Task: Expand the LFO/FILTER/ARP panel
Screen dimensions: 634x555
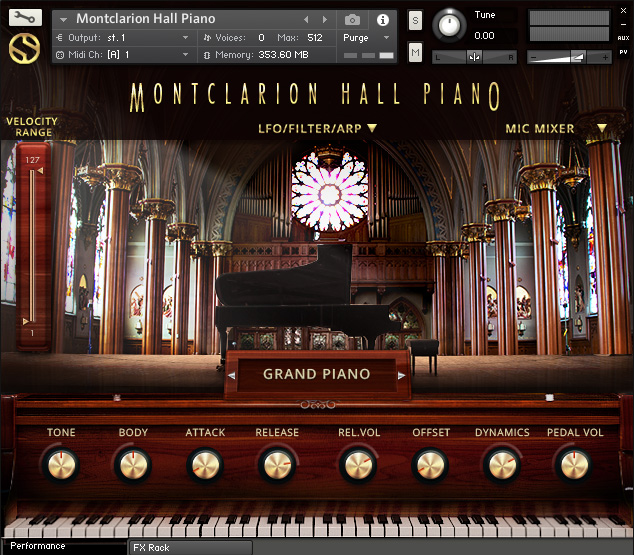Action: [x=317, y=129]
